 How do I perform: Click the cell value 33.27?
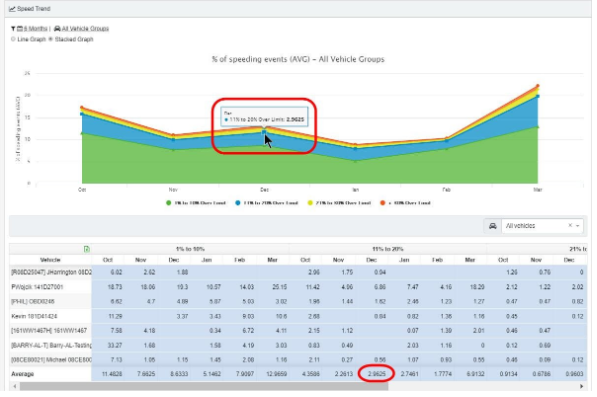[x=115, y=345]
